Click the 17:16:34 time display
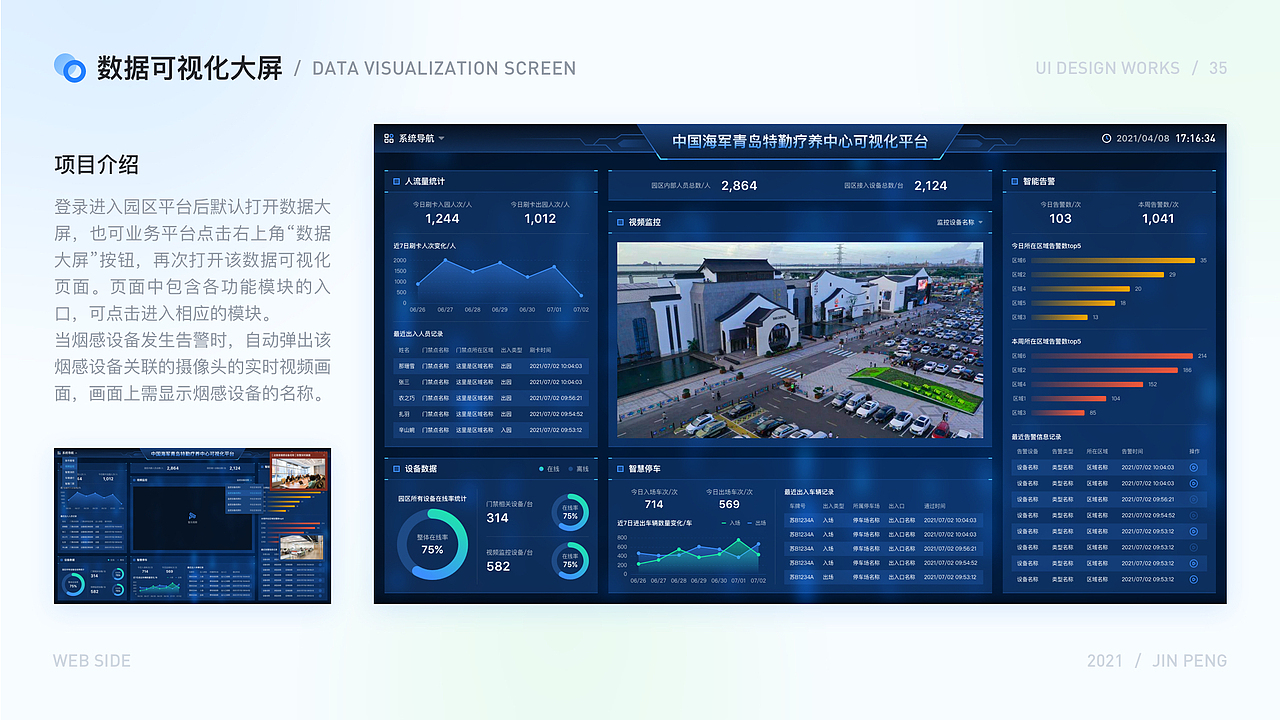 tap(1195, 138)
